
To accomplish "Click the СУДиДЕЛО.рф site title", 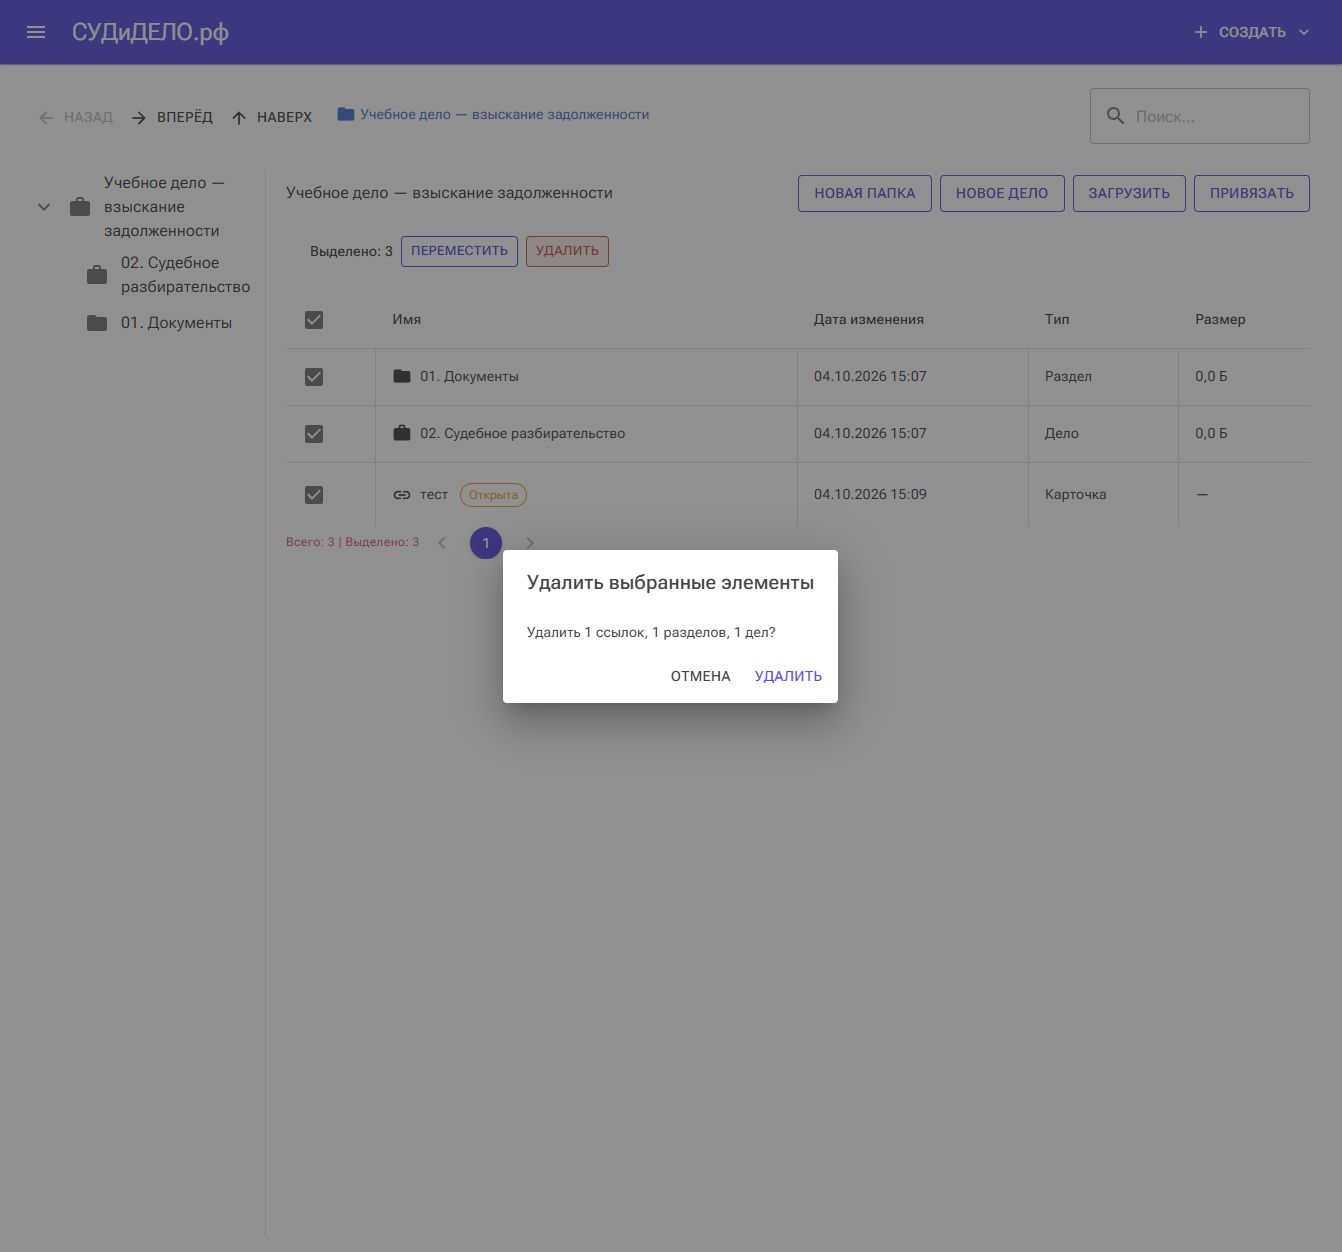I will pyautogui.click(x=150, y=32).
